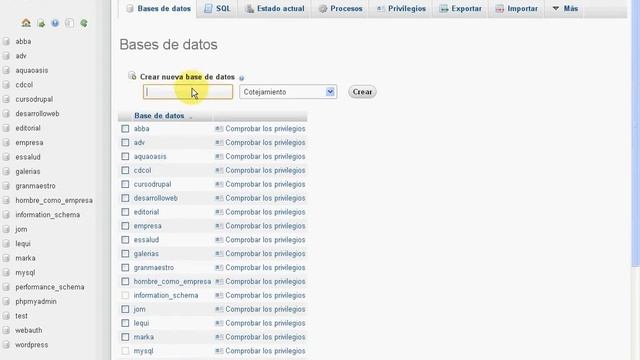The height and width of the screenshot is (360, 640).
Task: Click privileges icon in the marka row
Action: click(219, 337)
